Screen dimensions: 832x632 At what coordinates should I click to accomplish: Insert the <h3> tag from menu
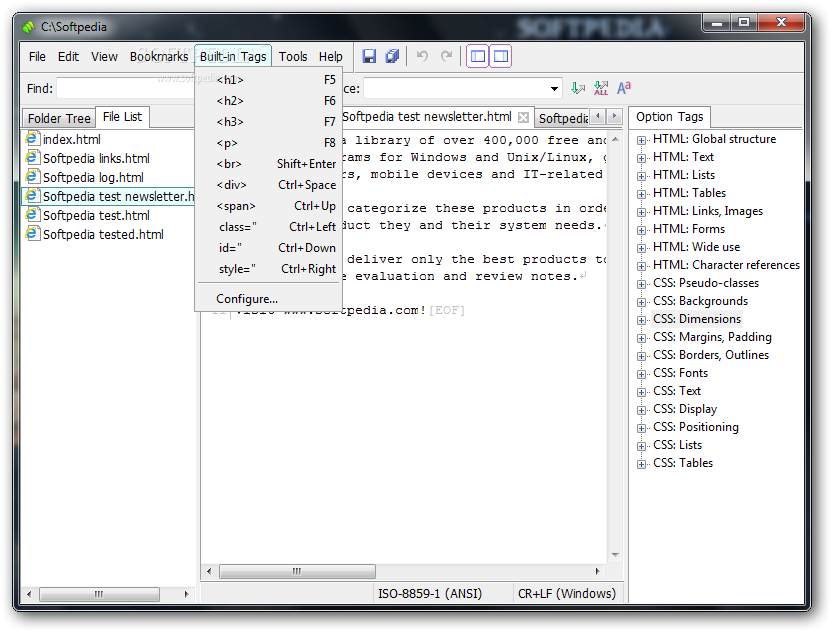[268, 122]
